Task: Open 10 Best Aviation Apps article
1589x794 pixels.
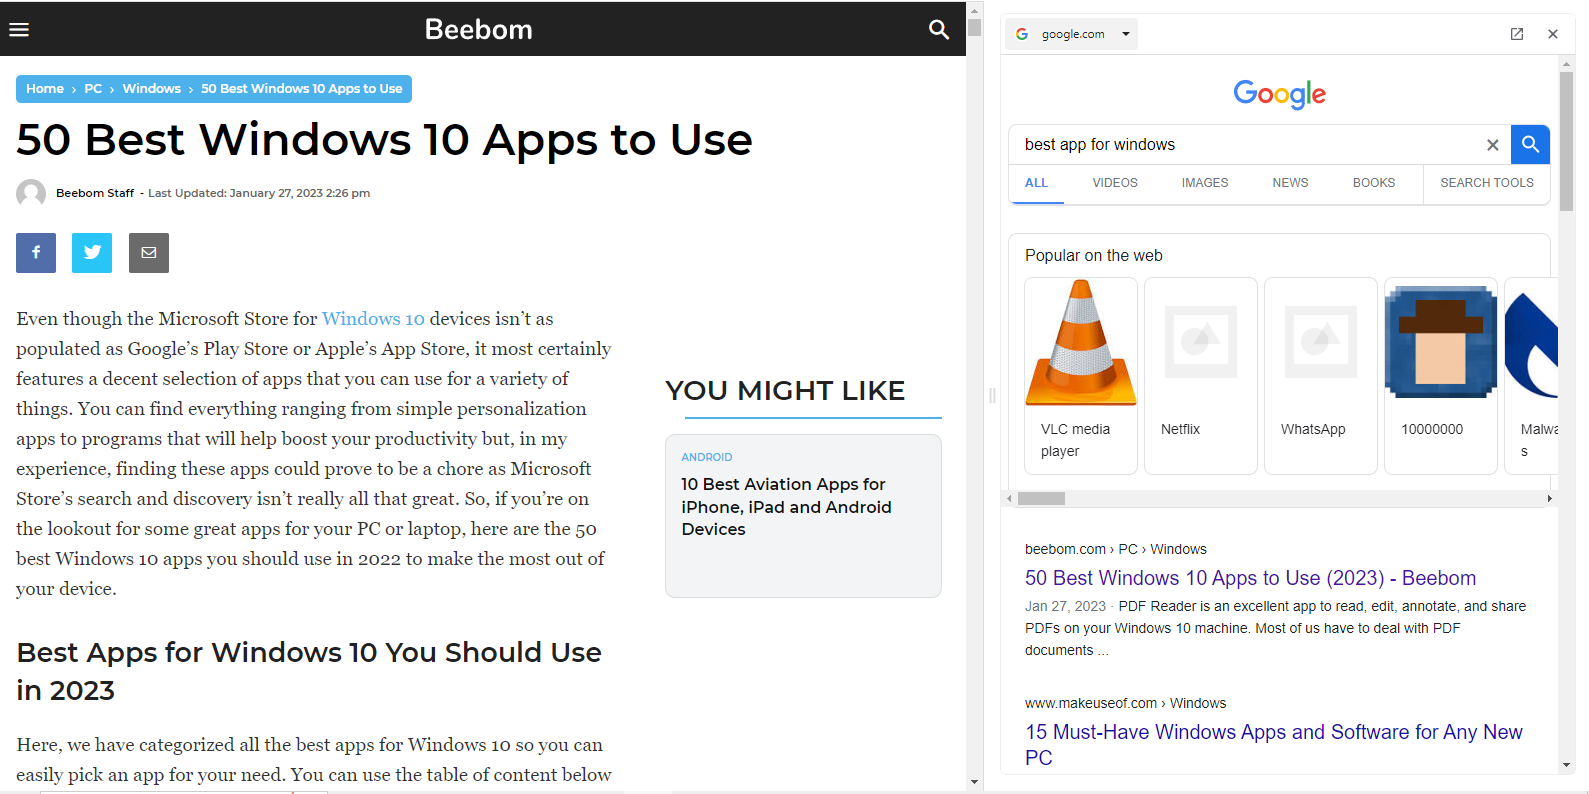Action: [786, 507]
